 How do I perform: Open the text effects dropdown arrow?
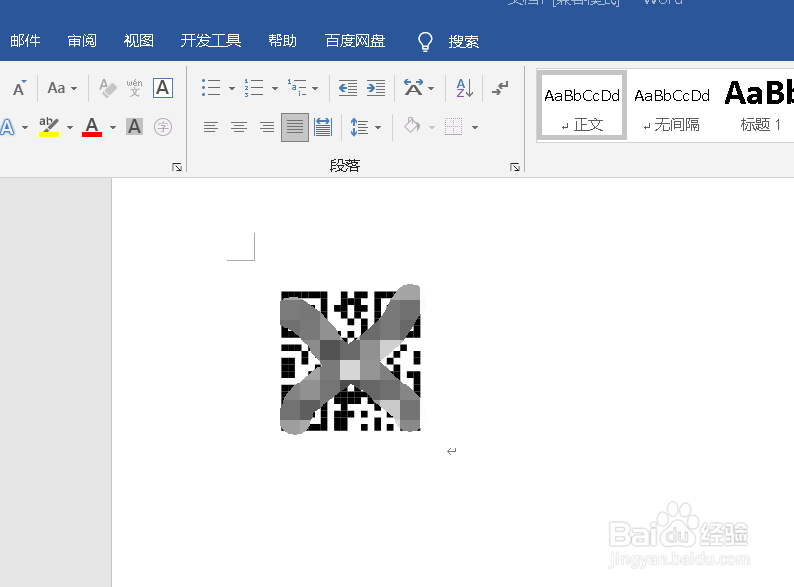coord(25,127)
